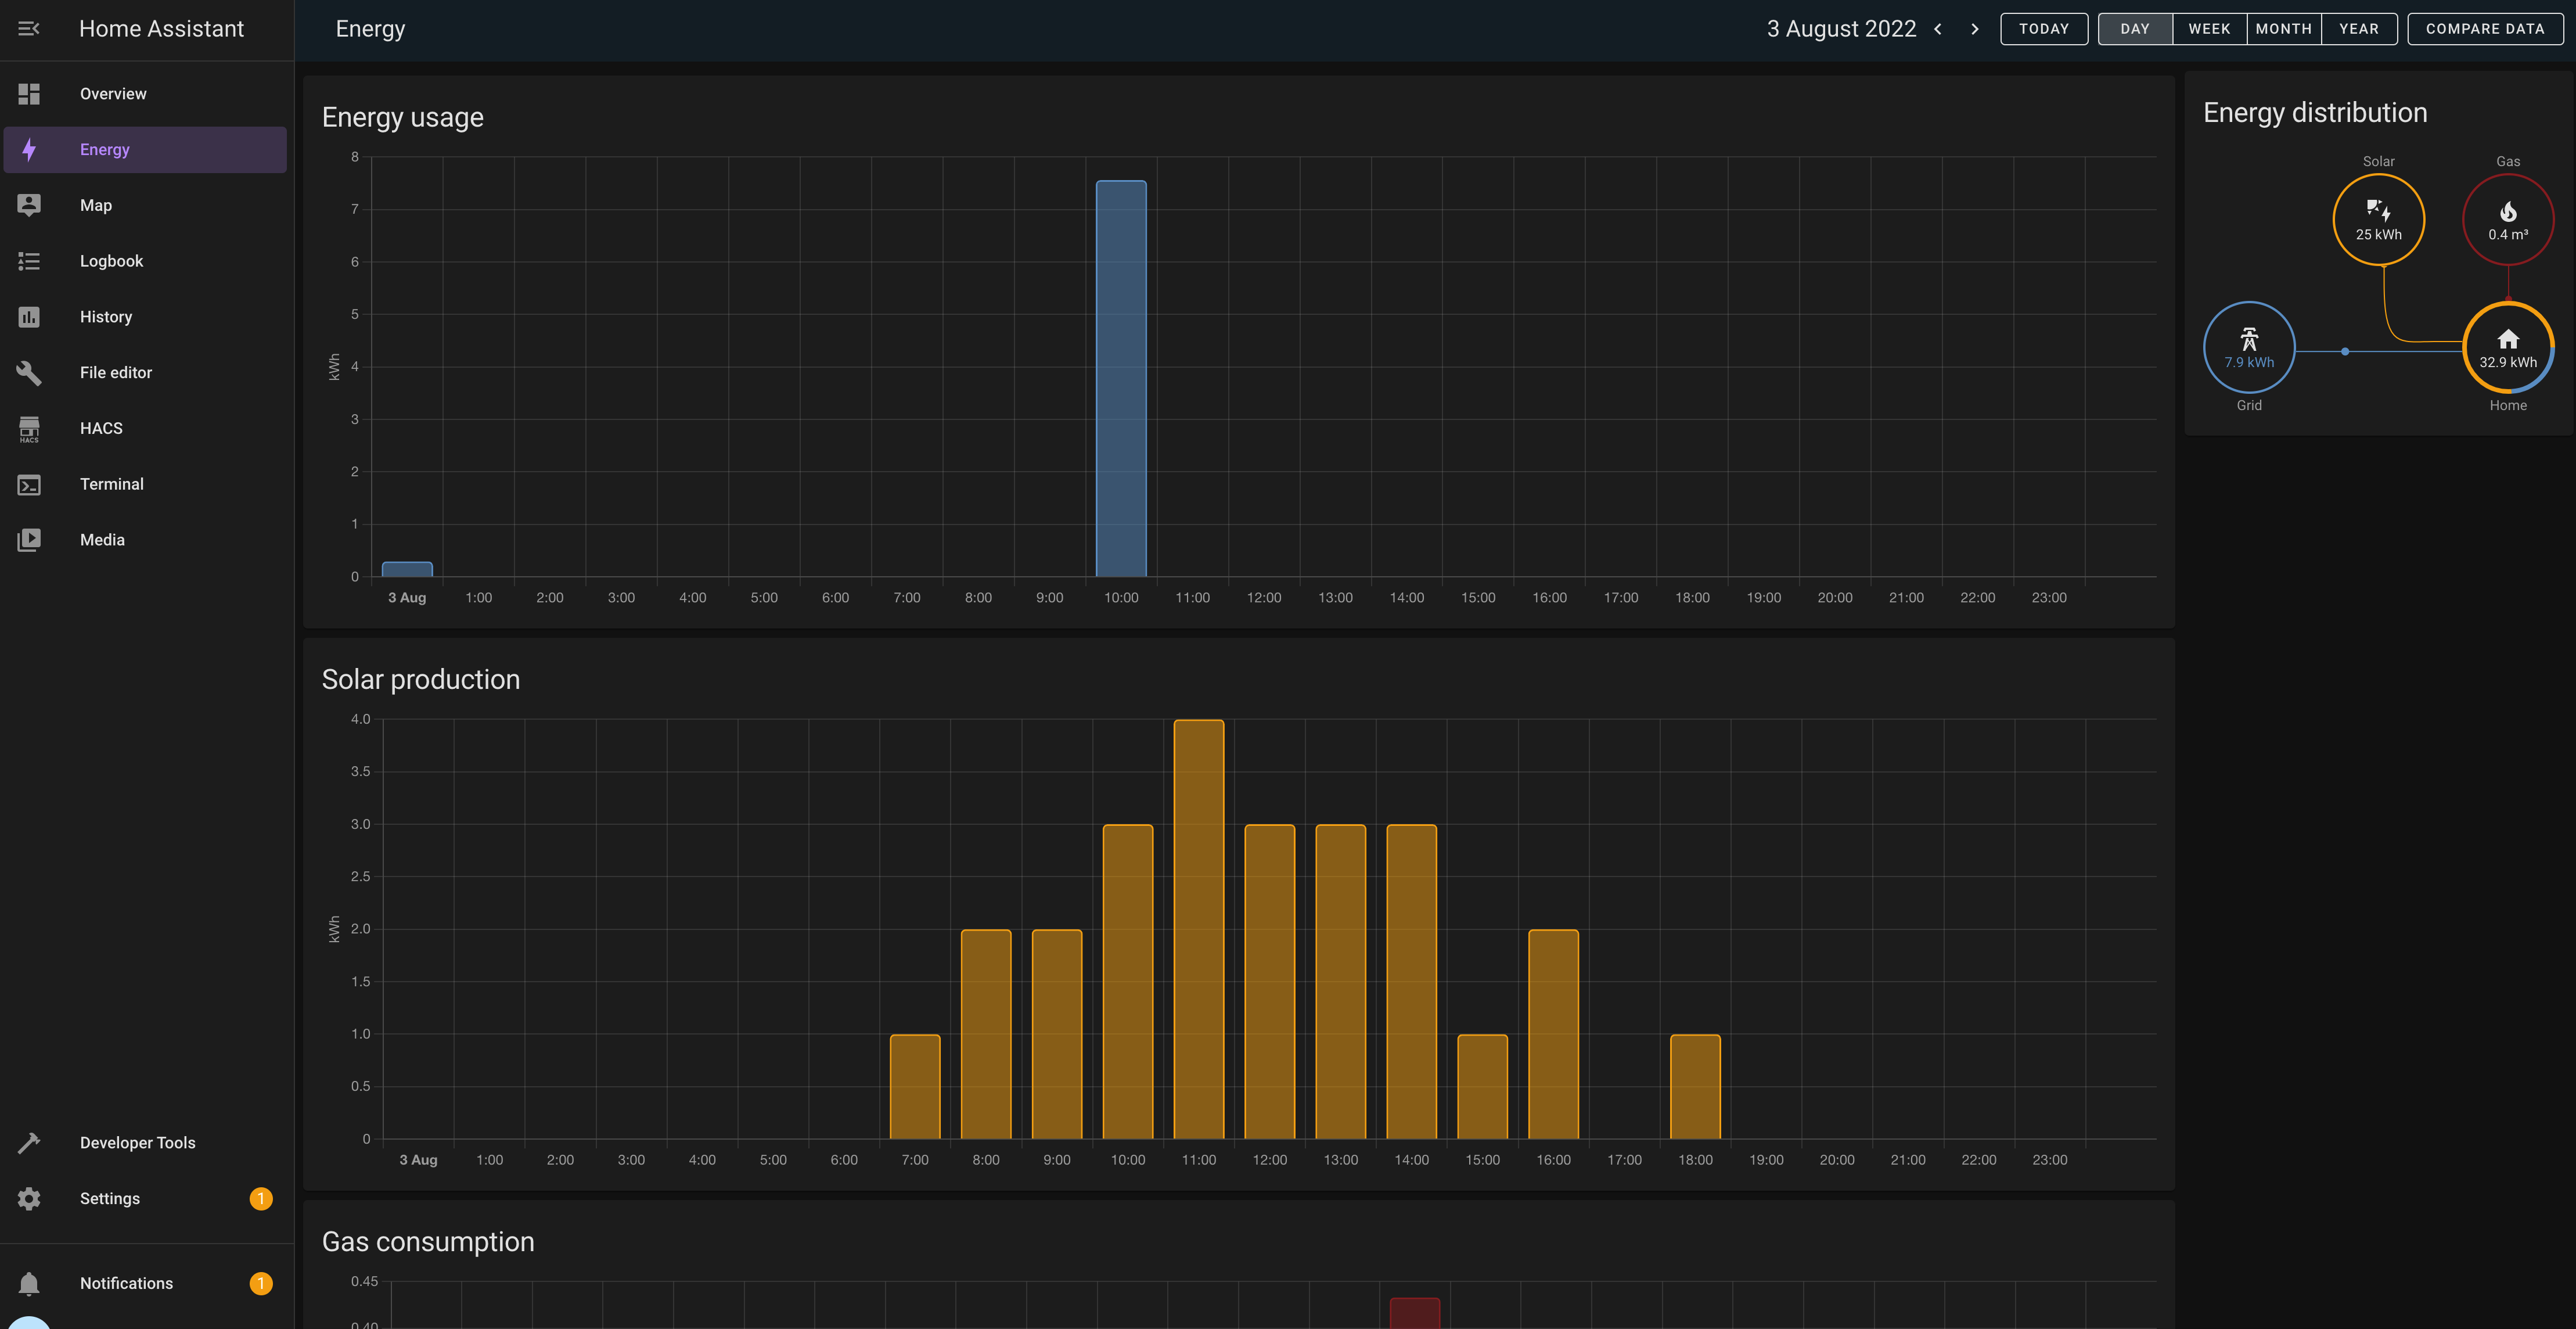Switch to WEEK view
Screen dimensions: 2576x1329
click(2209, 28)
